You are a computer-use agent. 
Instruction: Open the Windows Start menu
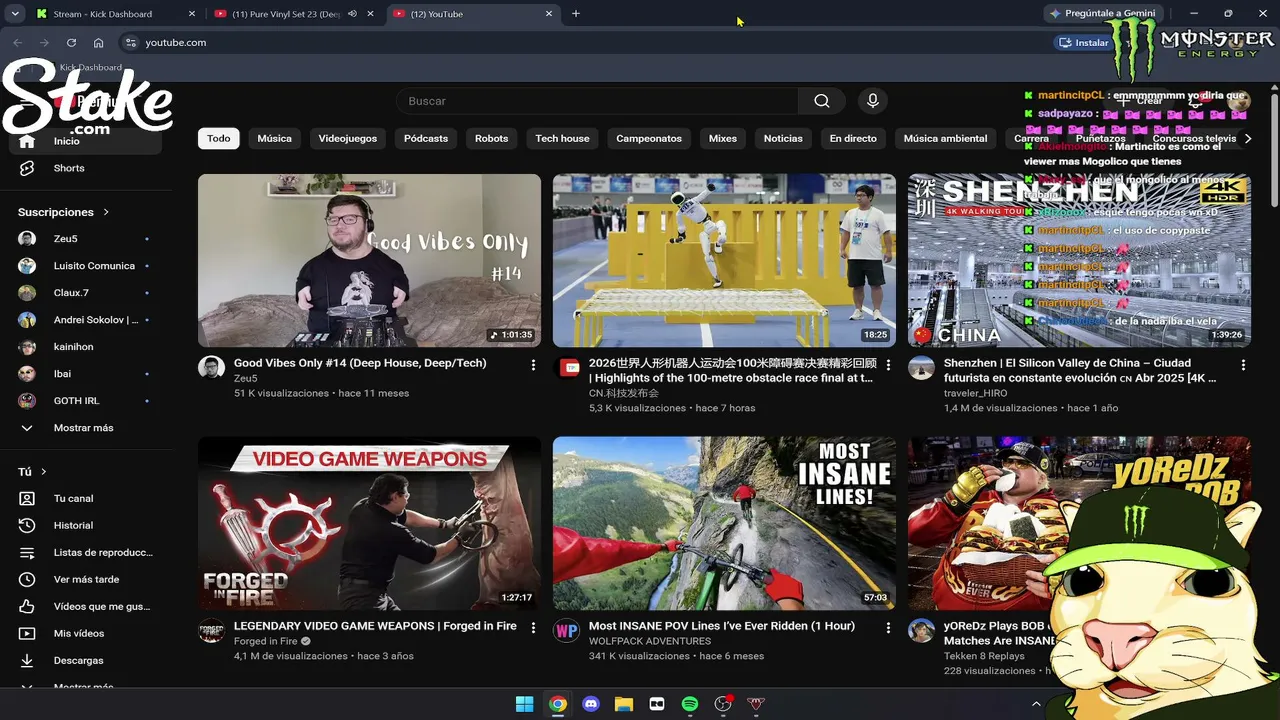[524, 704]
